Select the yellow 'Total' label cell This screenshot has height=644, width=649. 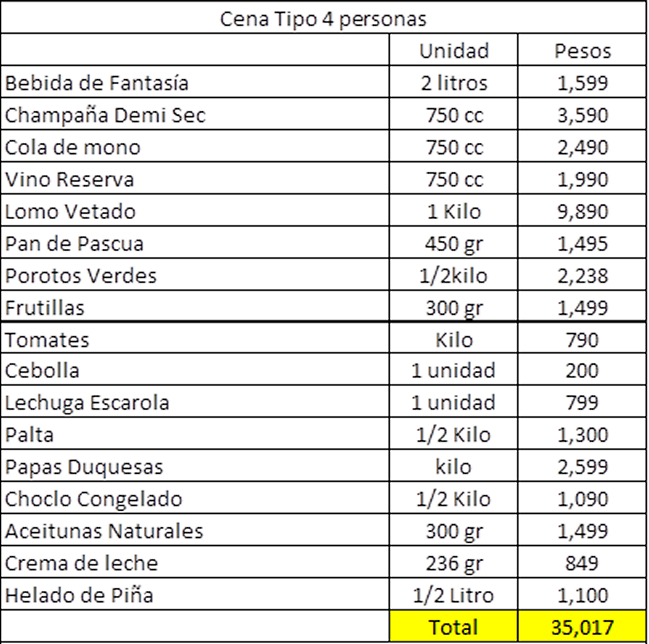click(453, 627)
